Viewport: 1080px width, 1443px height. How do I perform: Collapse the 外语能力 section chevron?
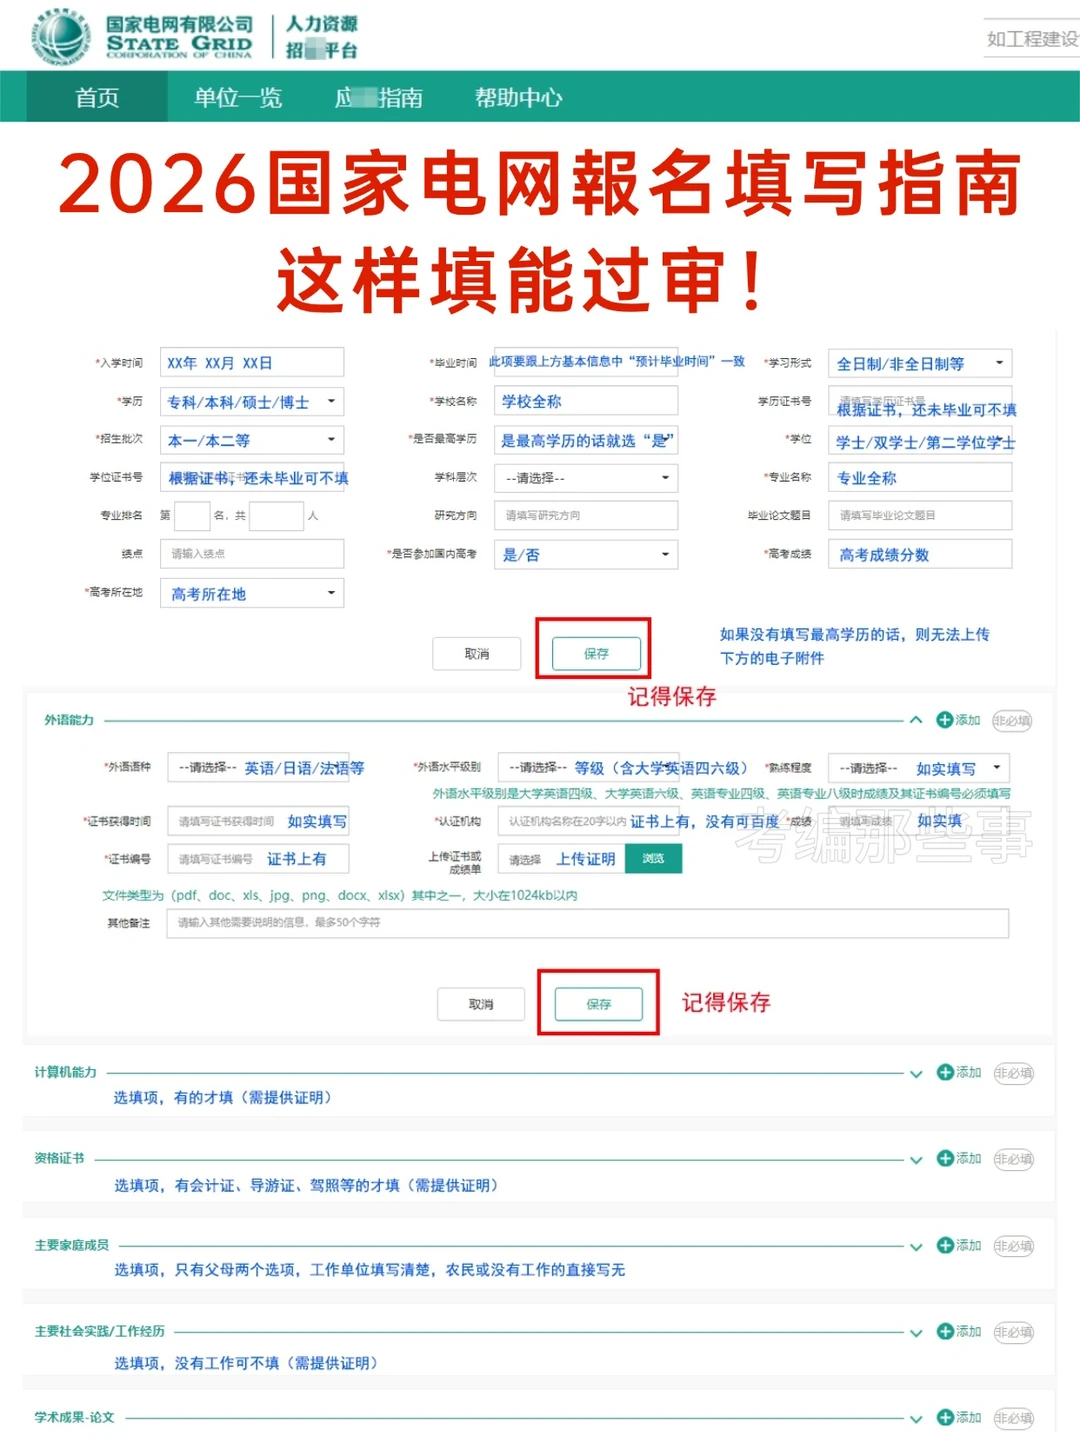[916, 720]
